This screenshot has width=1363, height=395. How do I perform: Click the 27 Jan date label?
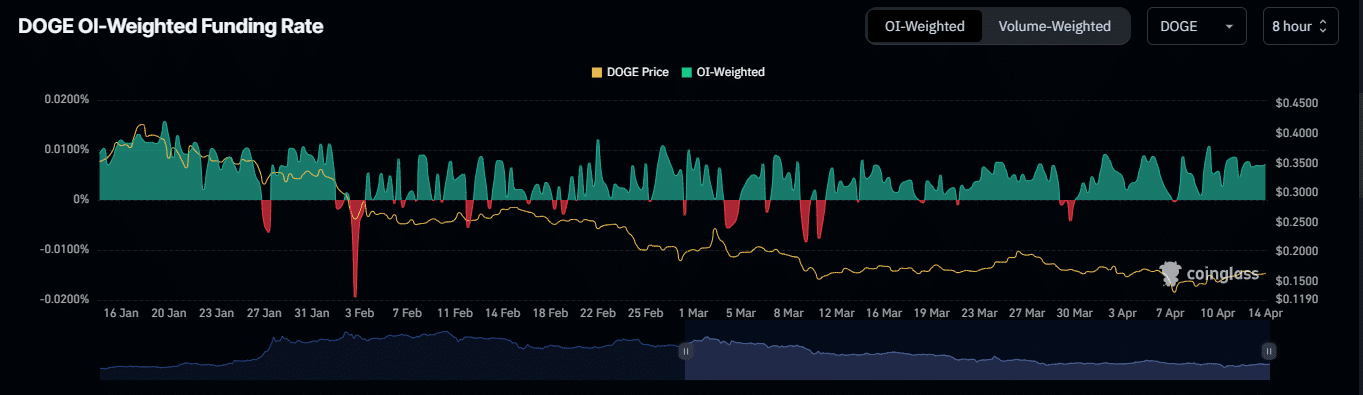265,313
